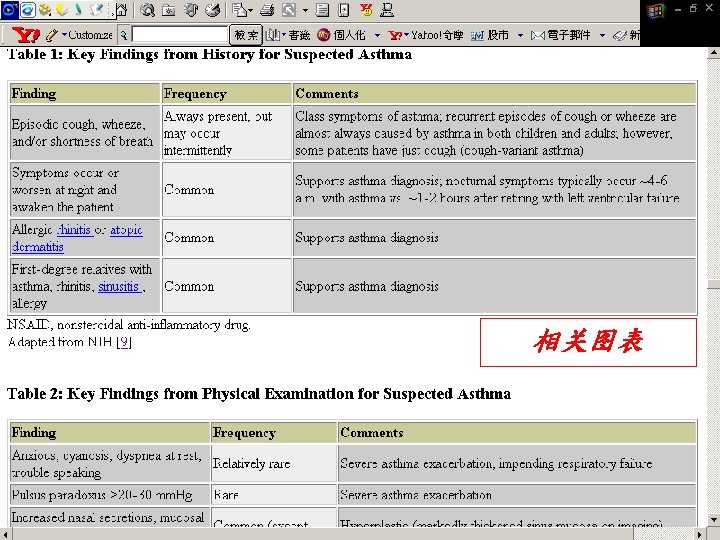Click the 'Relatively rare' frequency cell
Screen dimensions: 720x540
coord(273,463)
